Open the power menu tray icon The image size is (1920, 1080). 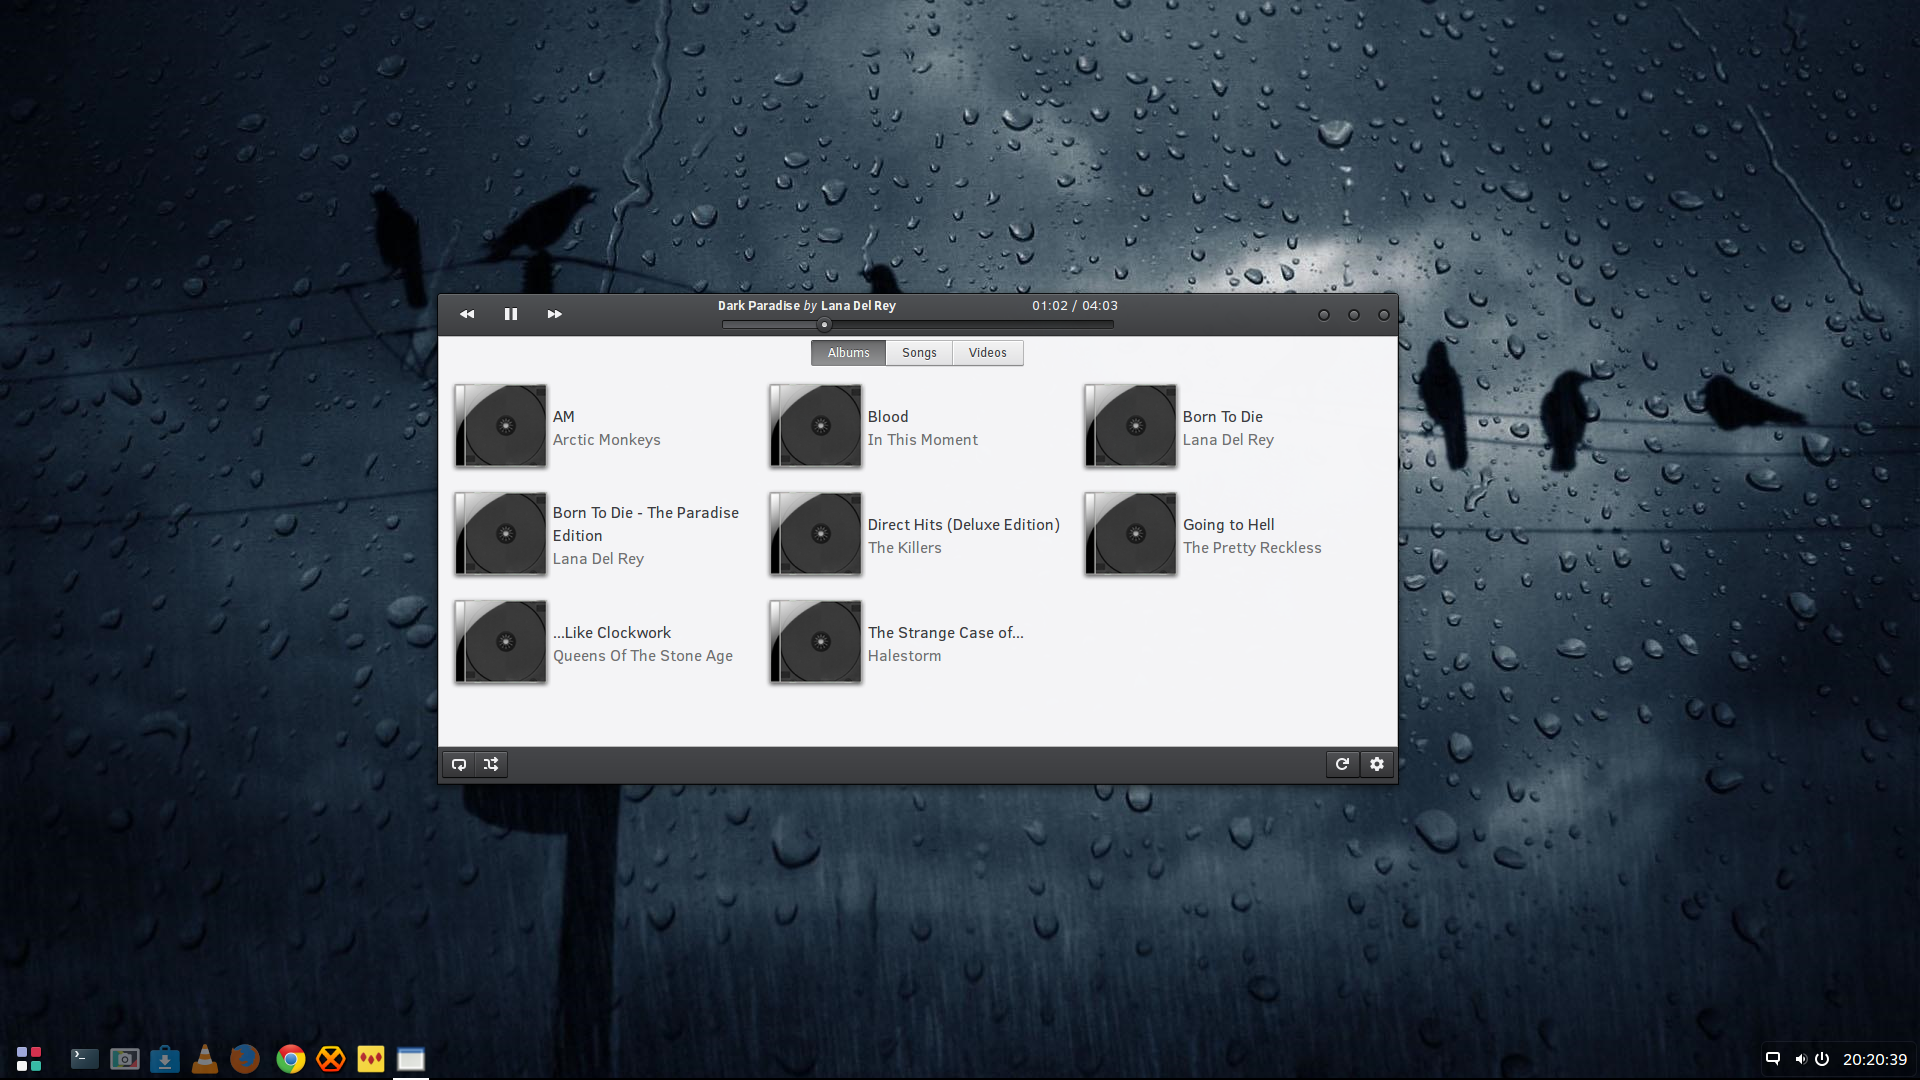1822,1059
